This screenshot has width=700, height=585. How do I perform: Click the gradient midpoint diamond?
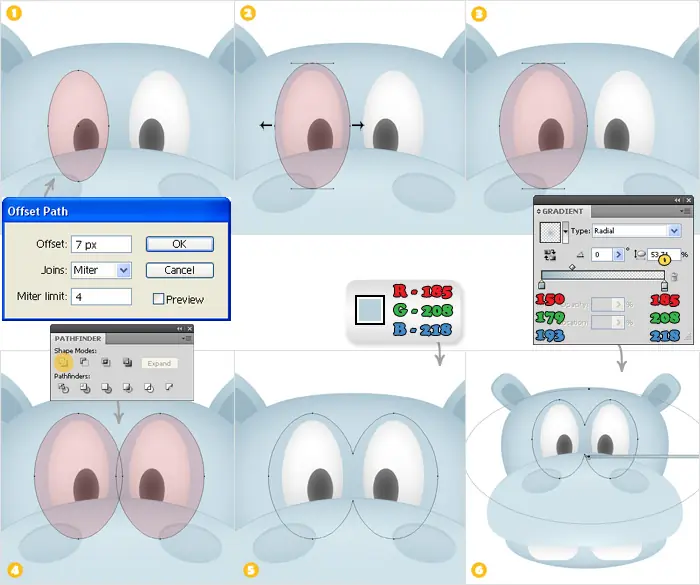point(572,267)
